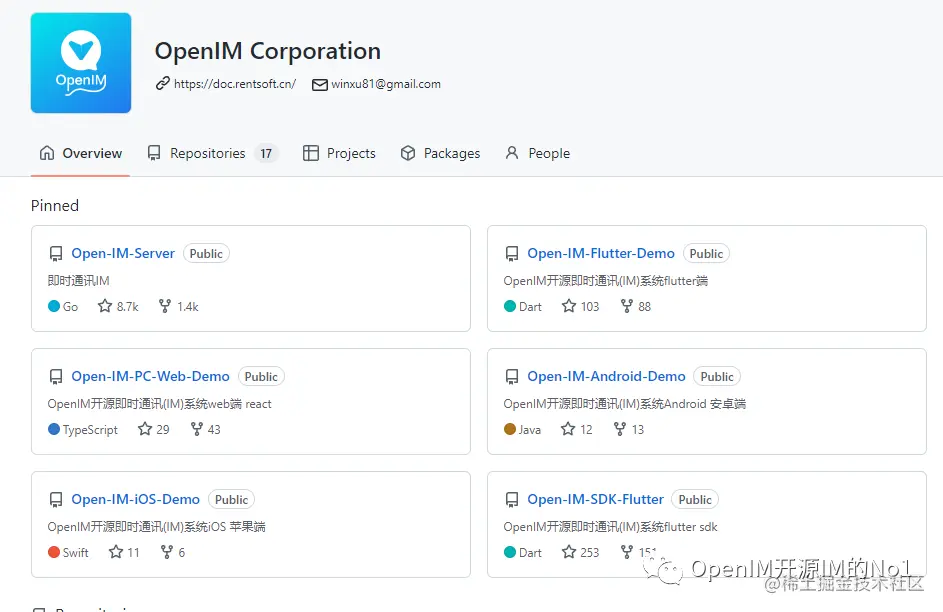The width and height of the screenshot is (943, 612).
Task: Click the star icon on Open-IM-Android-Demo
Action: click(x=568, y=429)
